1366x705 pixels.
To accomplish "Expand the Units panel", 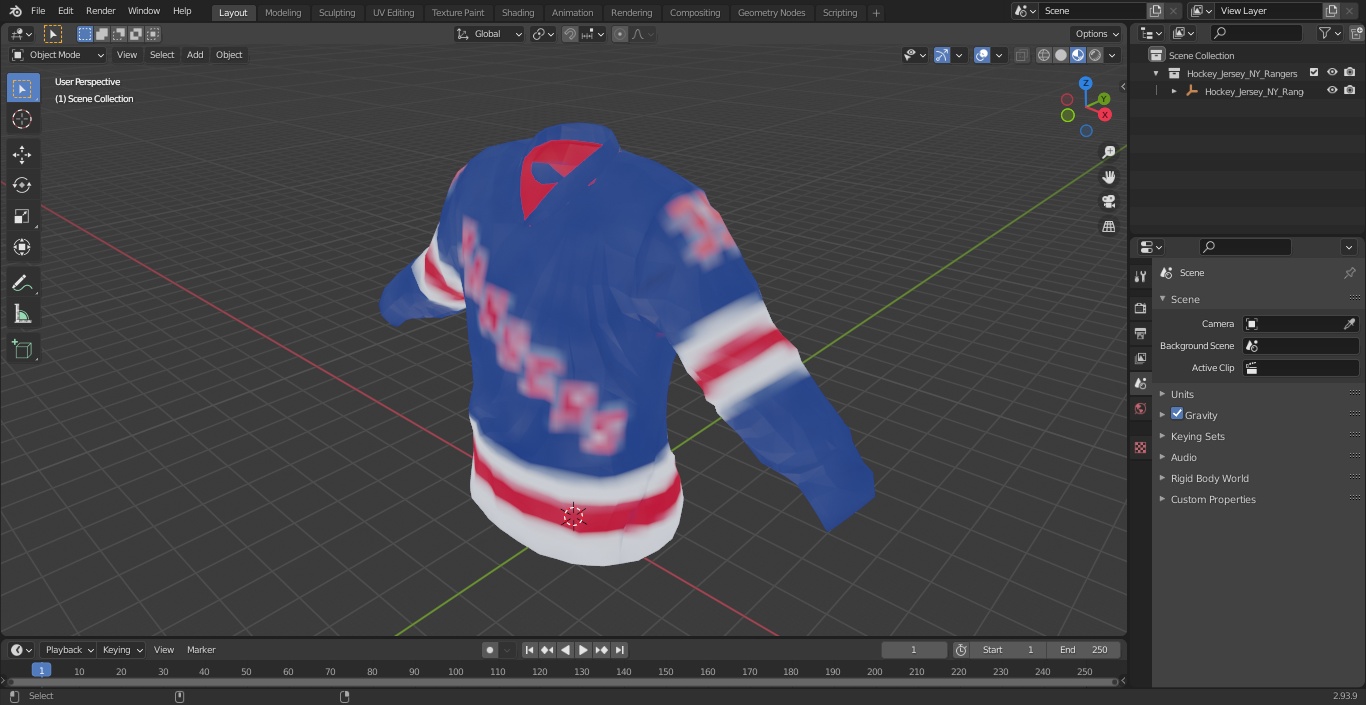I will point(1182,394).
